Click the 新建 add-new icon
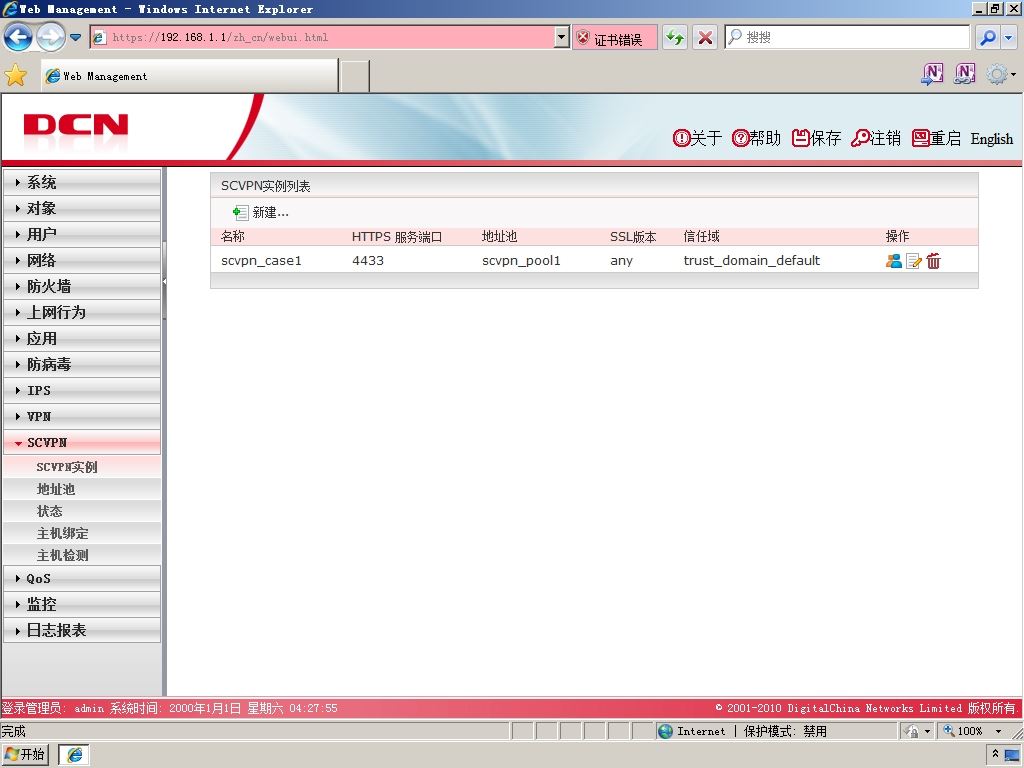 (x=240, y=212)
